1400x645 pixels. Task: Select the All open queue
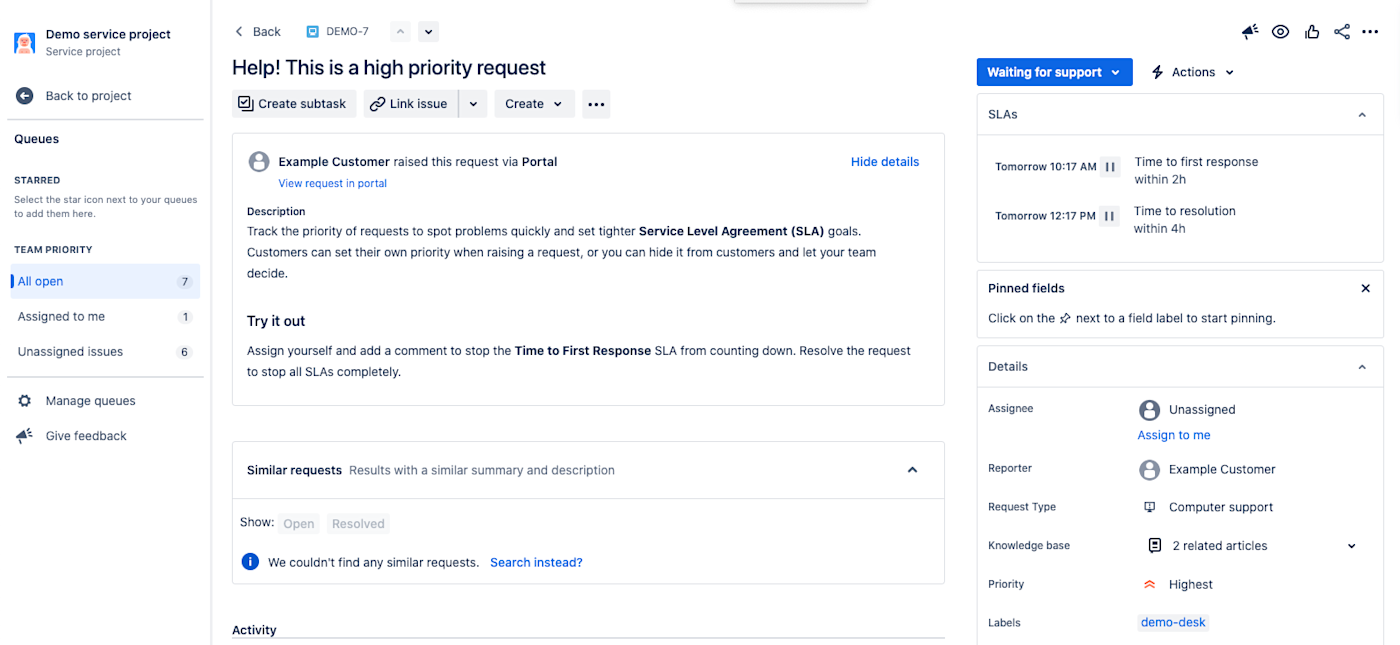point(105,282)
